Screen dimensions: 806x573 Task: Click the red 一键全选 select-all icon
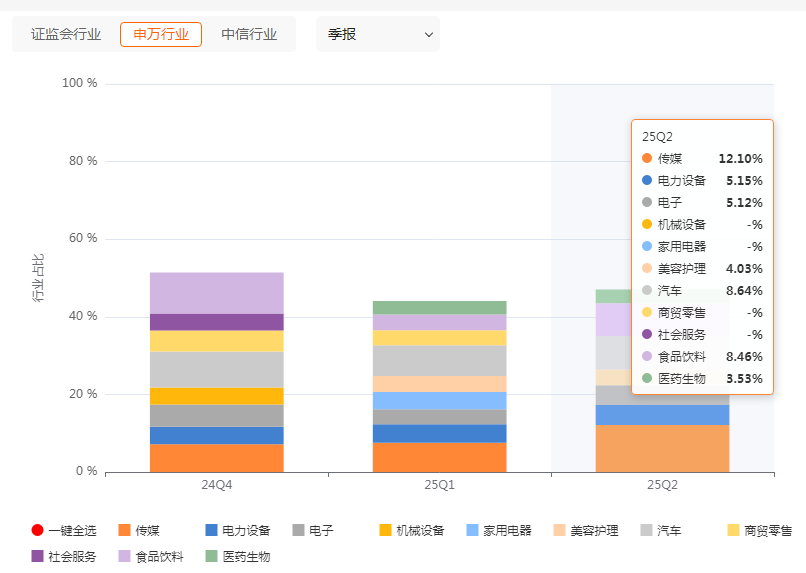[x=38, y=531]
